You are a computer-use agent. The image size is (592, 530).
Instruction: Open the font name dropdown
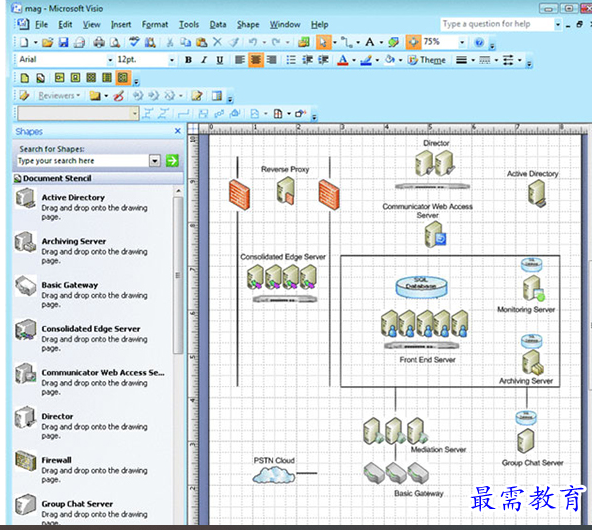(110, 60)
